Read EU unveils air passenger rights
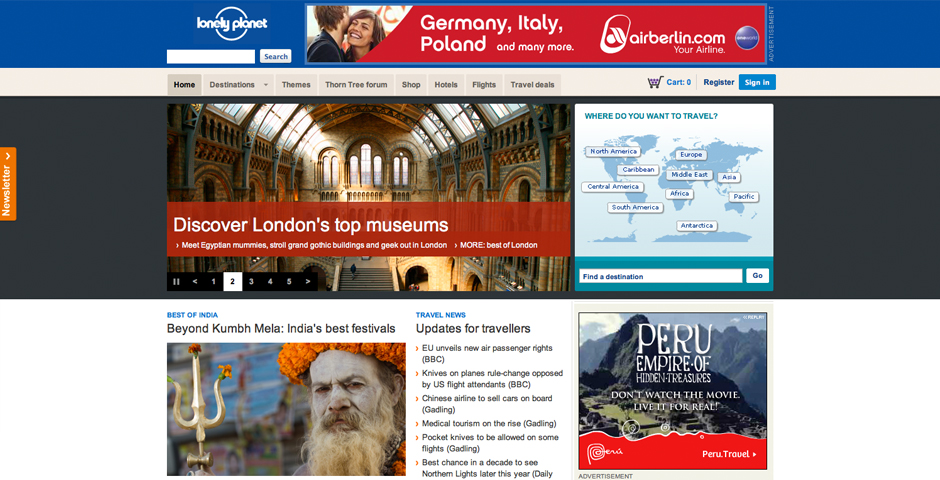940x480 pixels. click(487, 354)
